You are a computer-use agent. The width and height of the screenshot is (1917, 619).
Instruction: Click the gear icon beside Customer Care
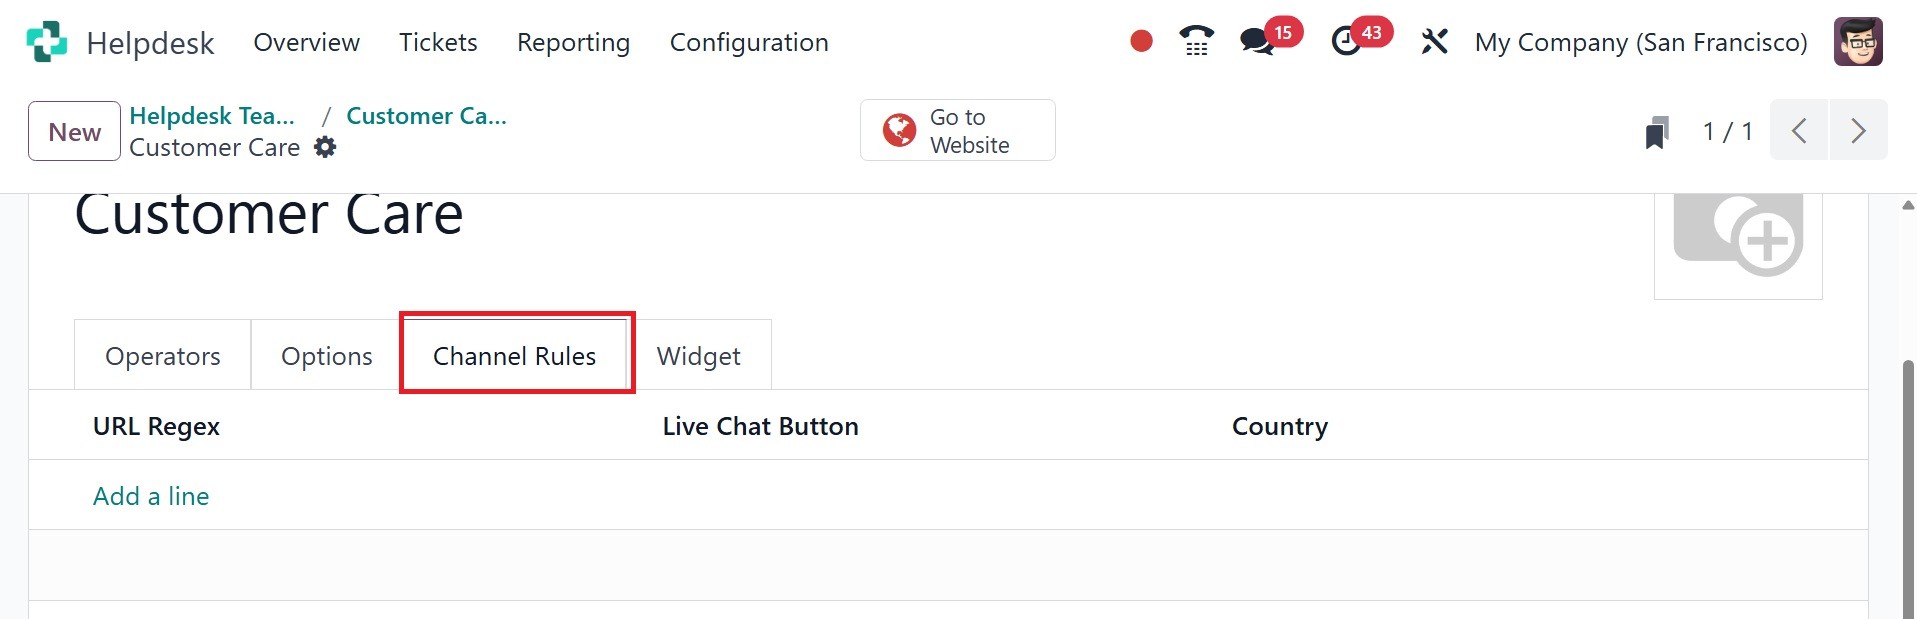pyautogui.click(x=325, y=147)
